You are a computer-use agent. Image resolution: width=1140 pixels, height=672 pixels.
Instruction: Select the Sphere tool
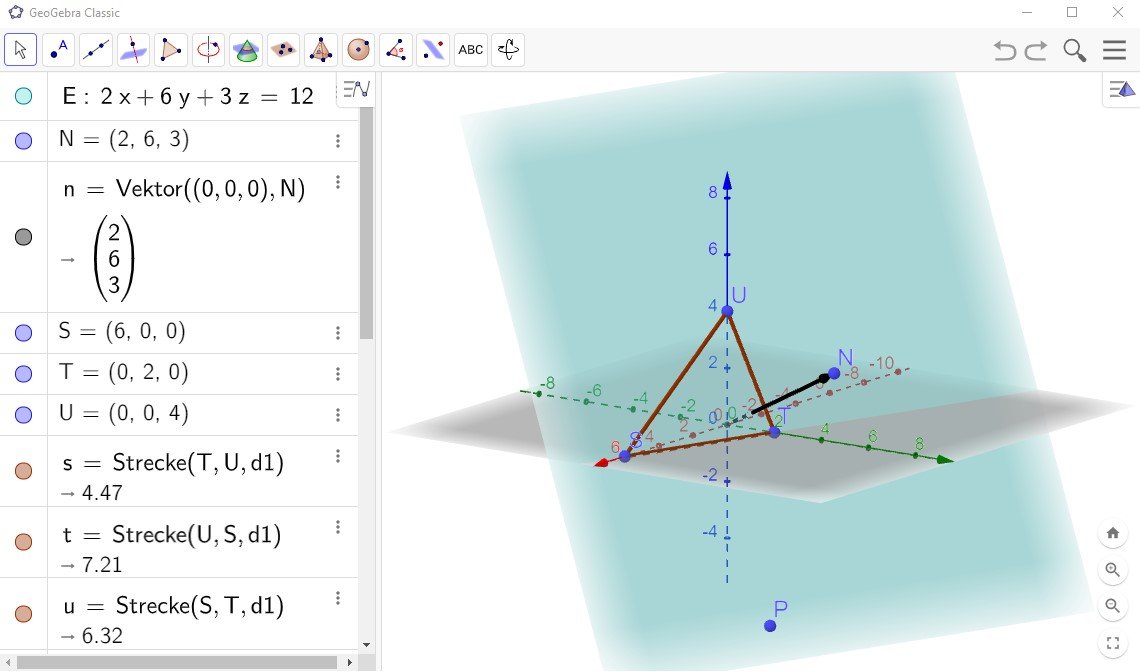point(358,49)
